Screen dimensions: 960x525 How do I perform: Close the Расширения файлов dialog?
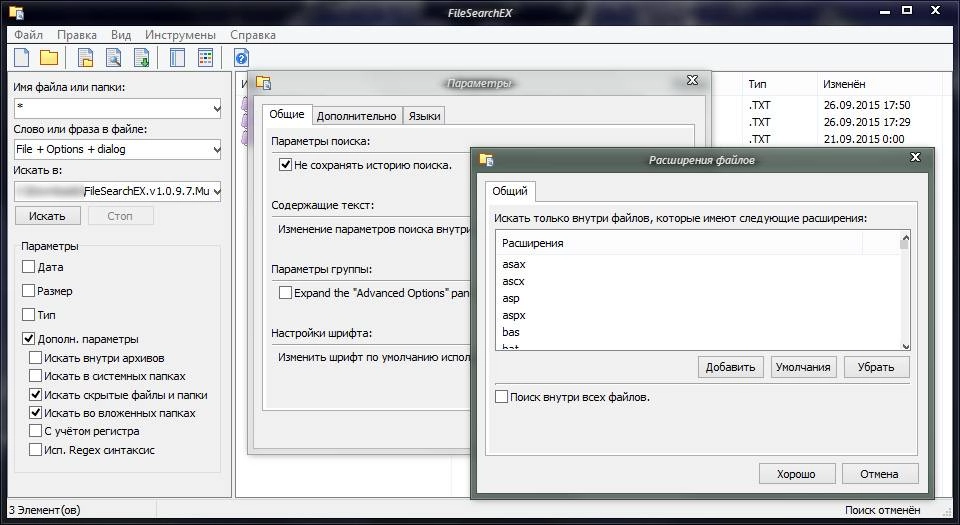tap(915, 157)
